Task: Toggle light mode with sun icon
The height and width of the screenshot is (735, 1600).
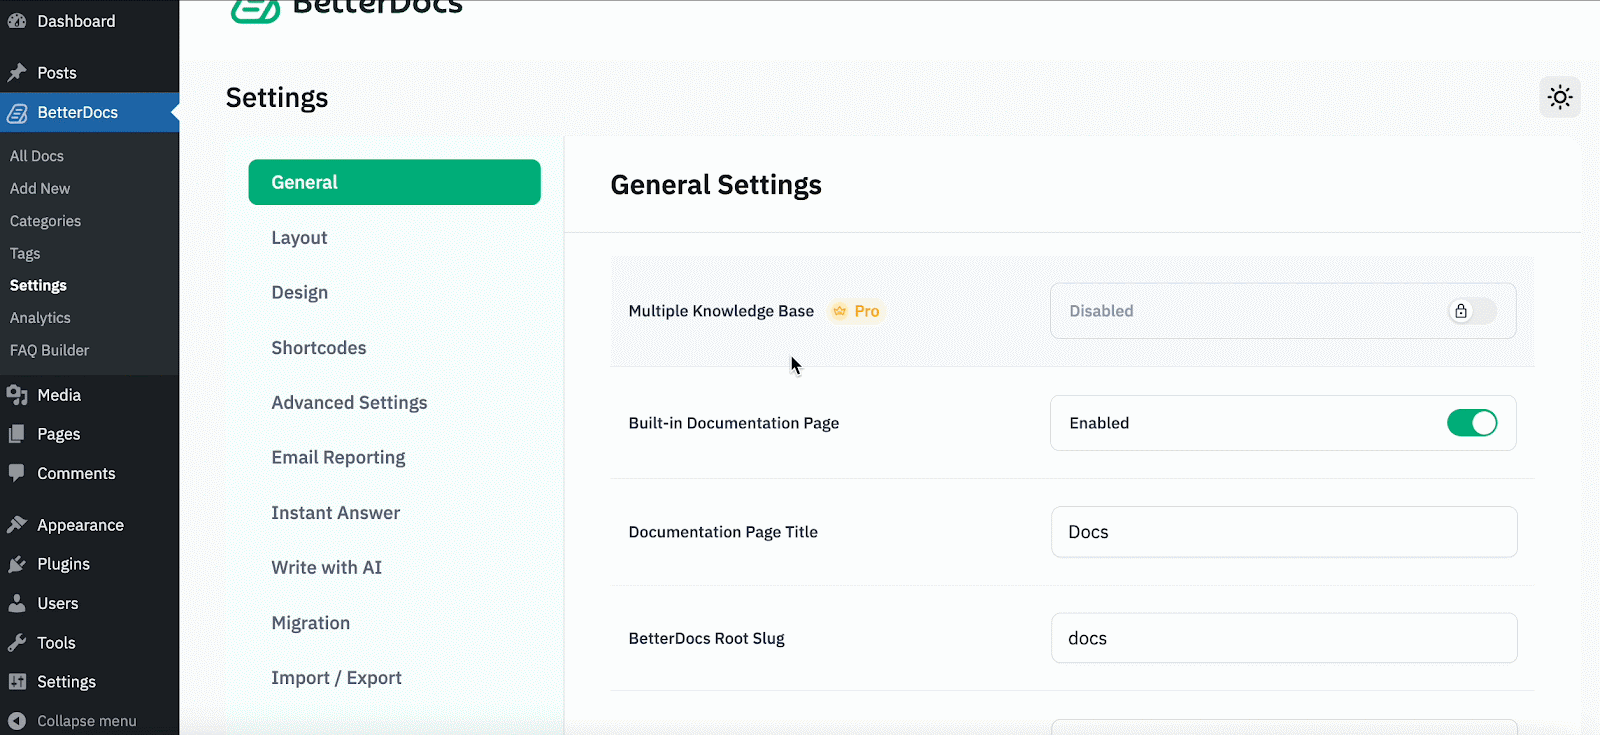Action: point(1560,97)
